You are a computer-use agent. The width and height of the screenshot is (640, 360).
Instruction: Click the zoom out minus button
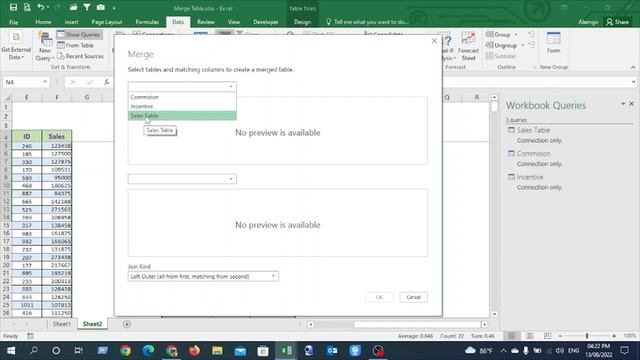[560, 336]
